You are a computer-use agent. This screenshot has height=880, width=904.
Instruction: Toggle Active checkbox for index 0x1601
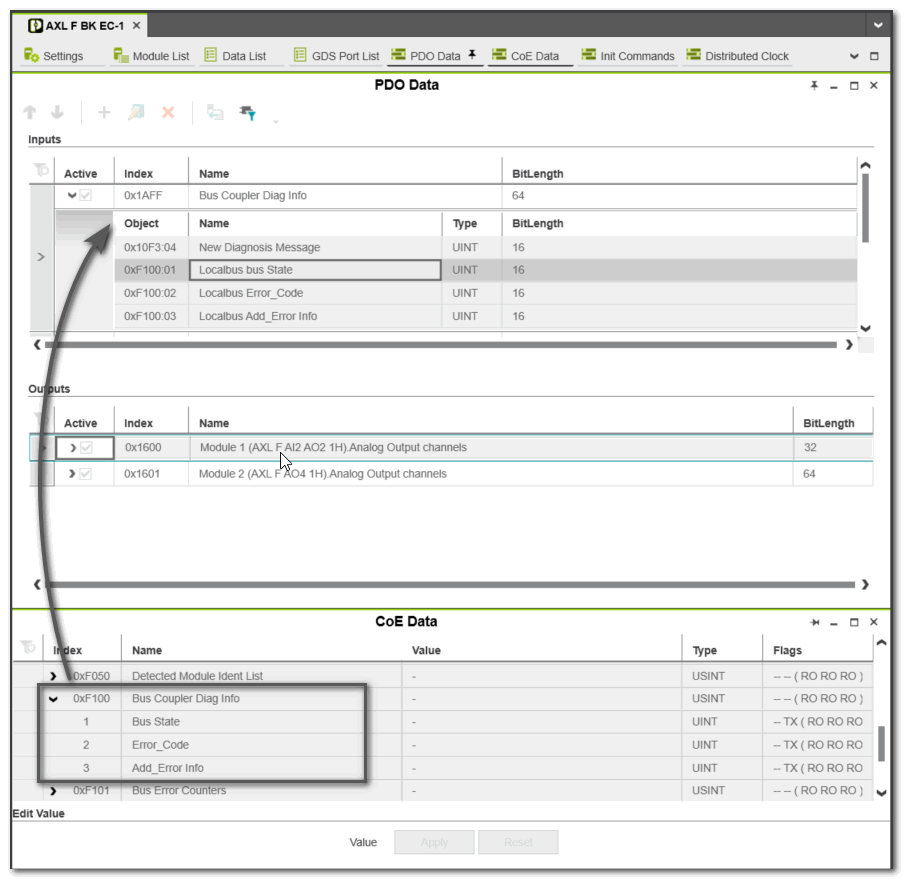pyautogui.click(x=86, y=474)
